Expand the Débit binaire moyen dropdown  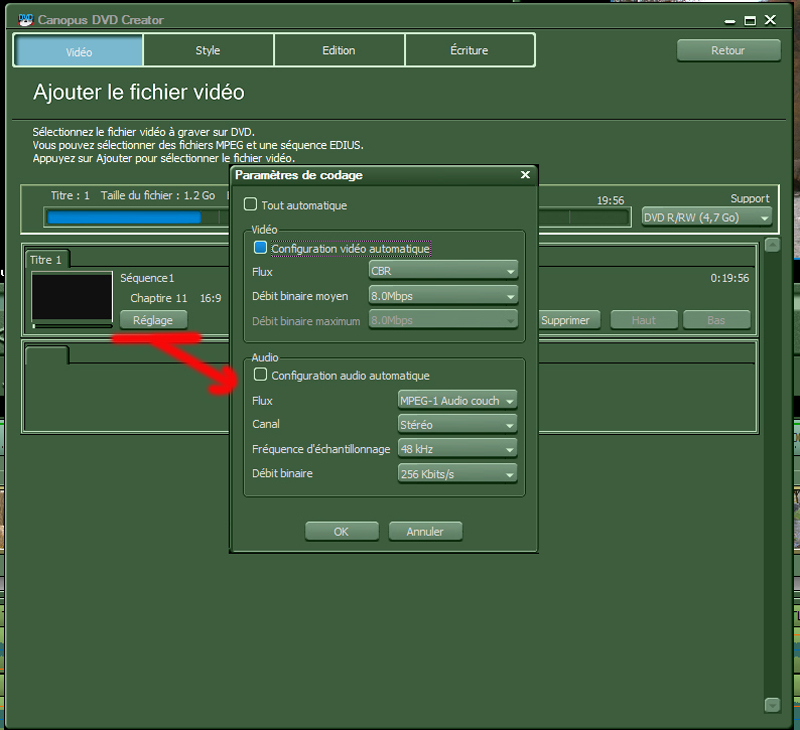(x=443, y=295)
